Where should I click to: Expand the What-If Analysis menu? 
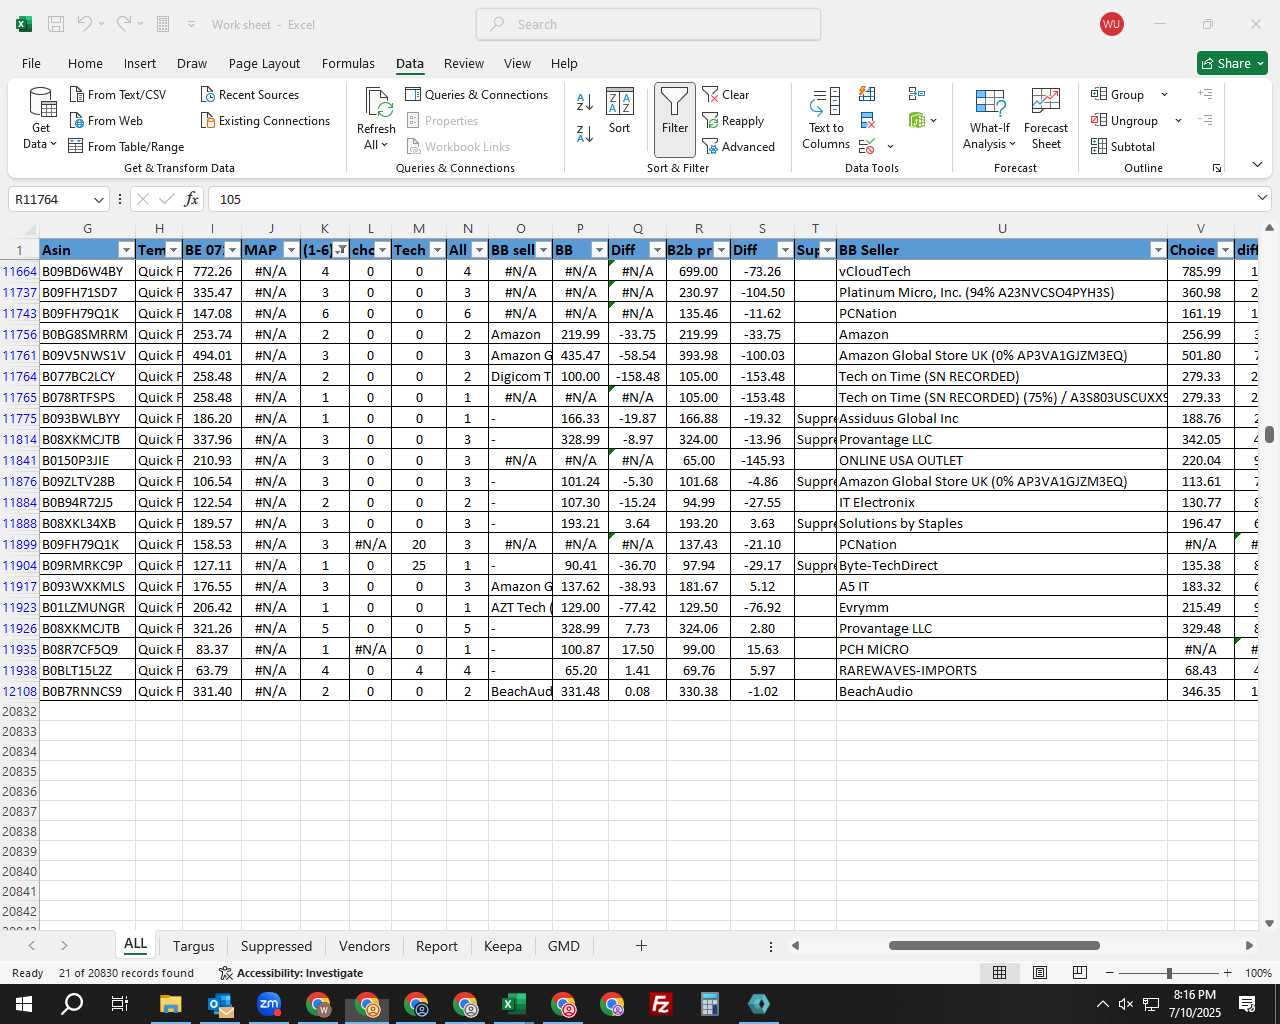click(x=989, y=118)
